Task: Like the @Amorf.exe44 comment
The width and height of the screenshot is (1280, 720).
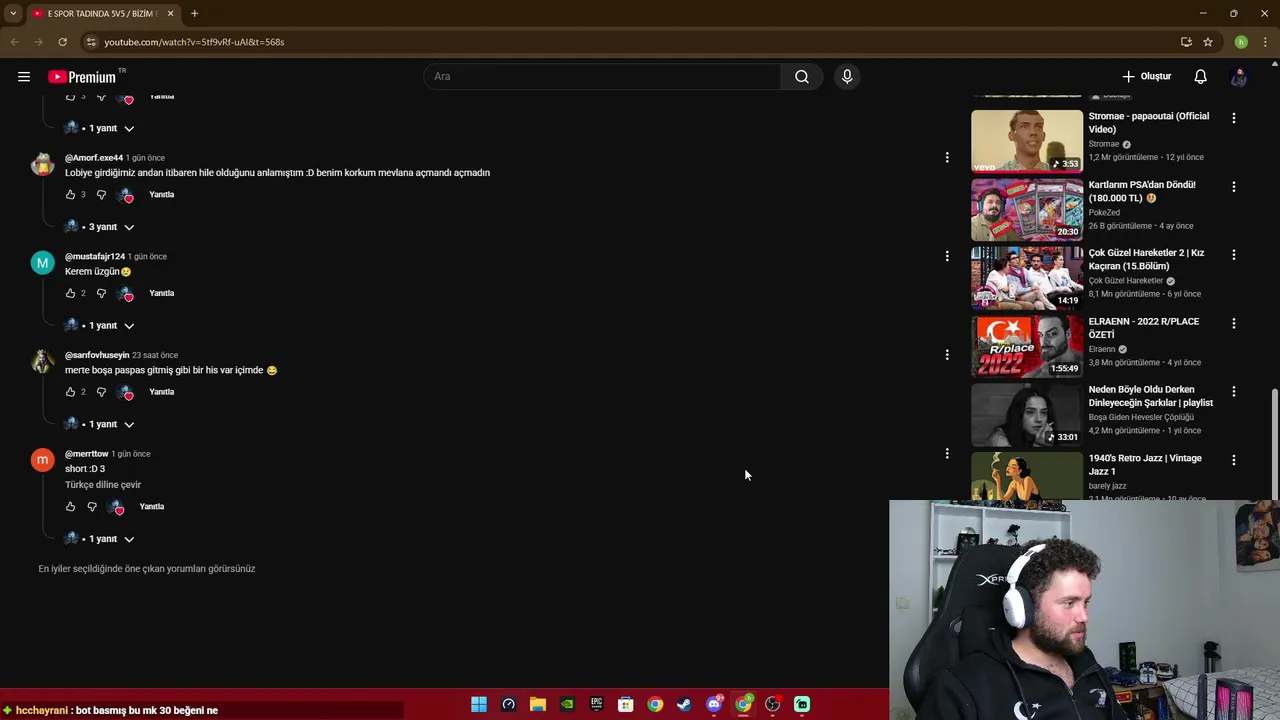Action: coord(70,195)
